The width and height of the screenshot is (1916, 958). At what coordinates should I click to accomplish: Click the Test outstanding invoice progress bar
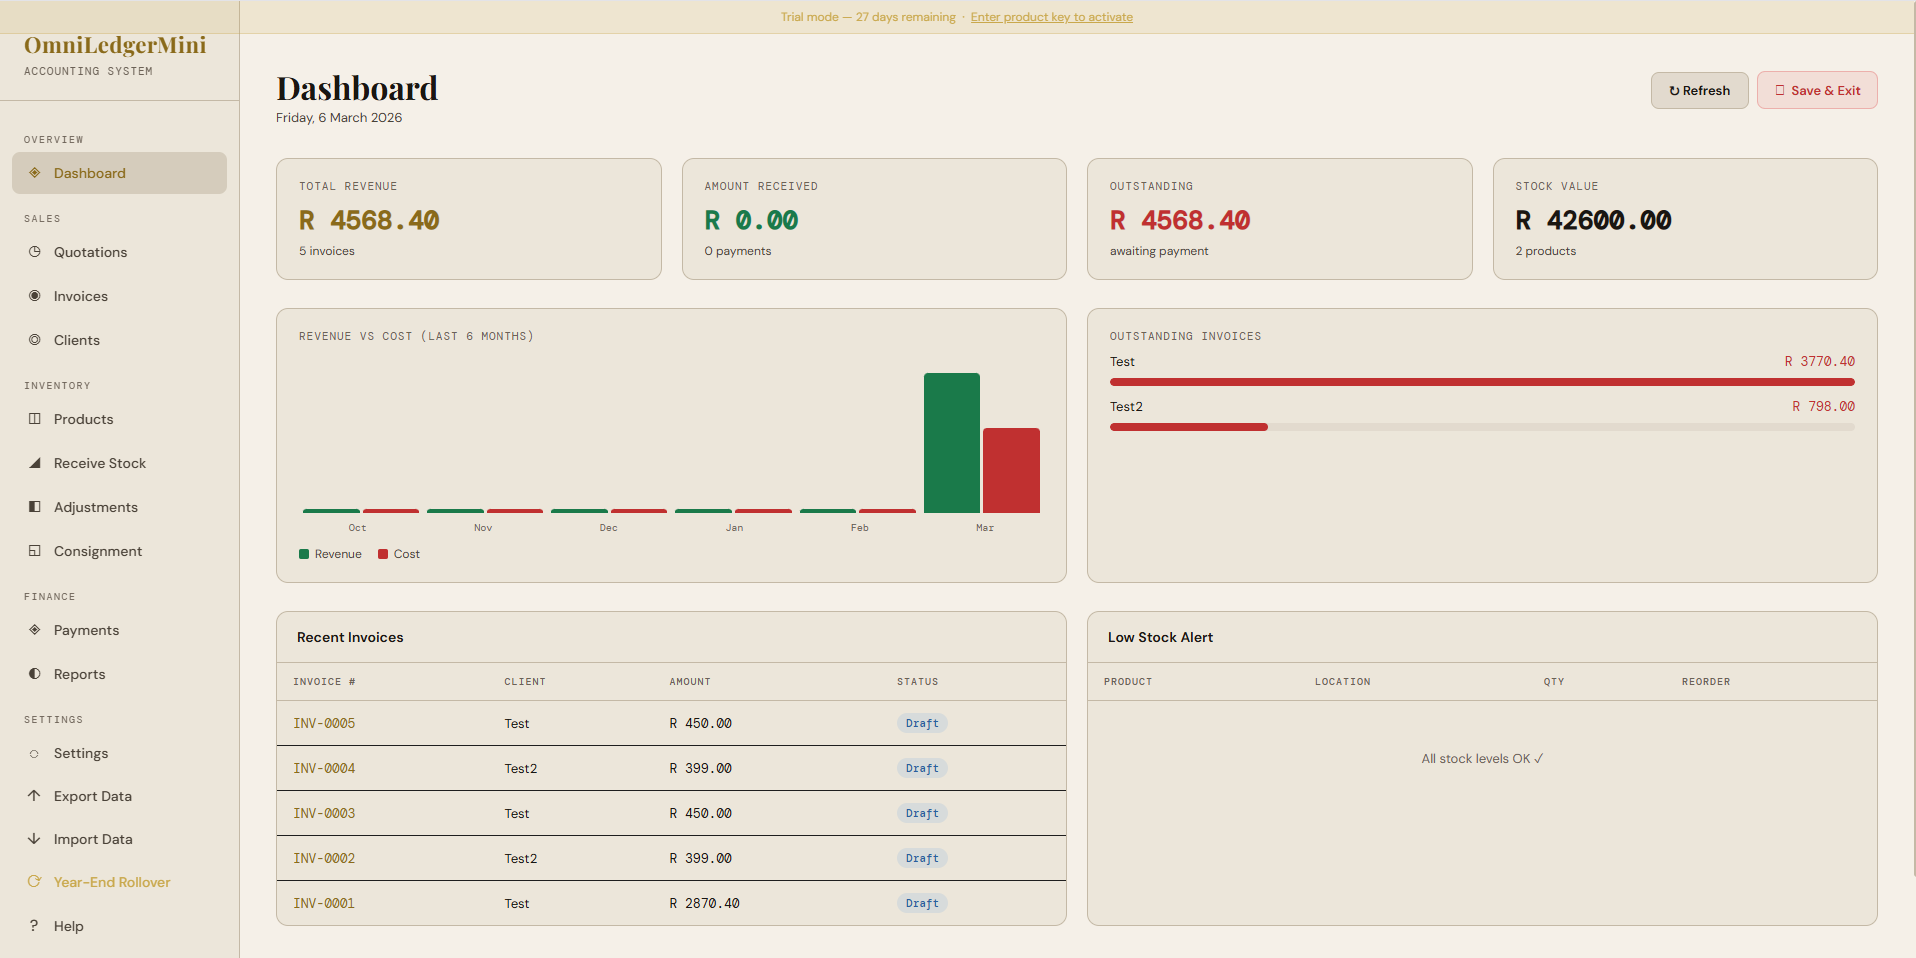click(x=1481, y=381)
